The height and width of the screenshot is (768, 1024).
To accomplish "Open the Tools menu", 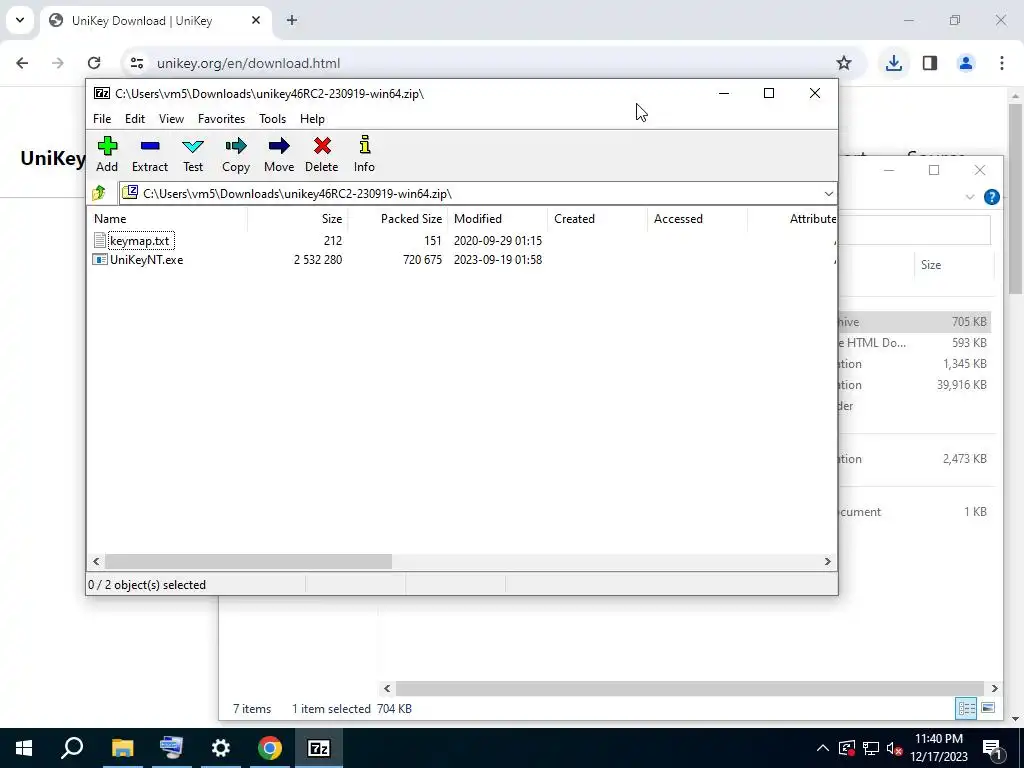I will (x=272, y=119).
